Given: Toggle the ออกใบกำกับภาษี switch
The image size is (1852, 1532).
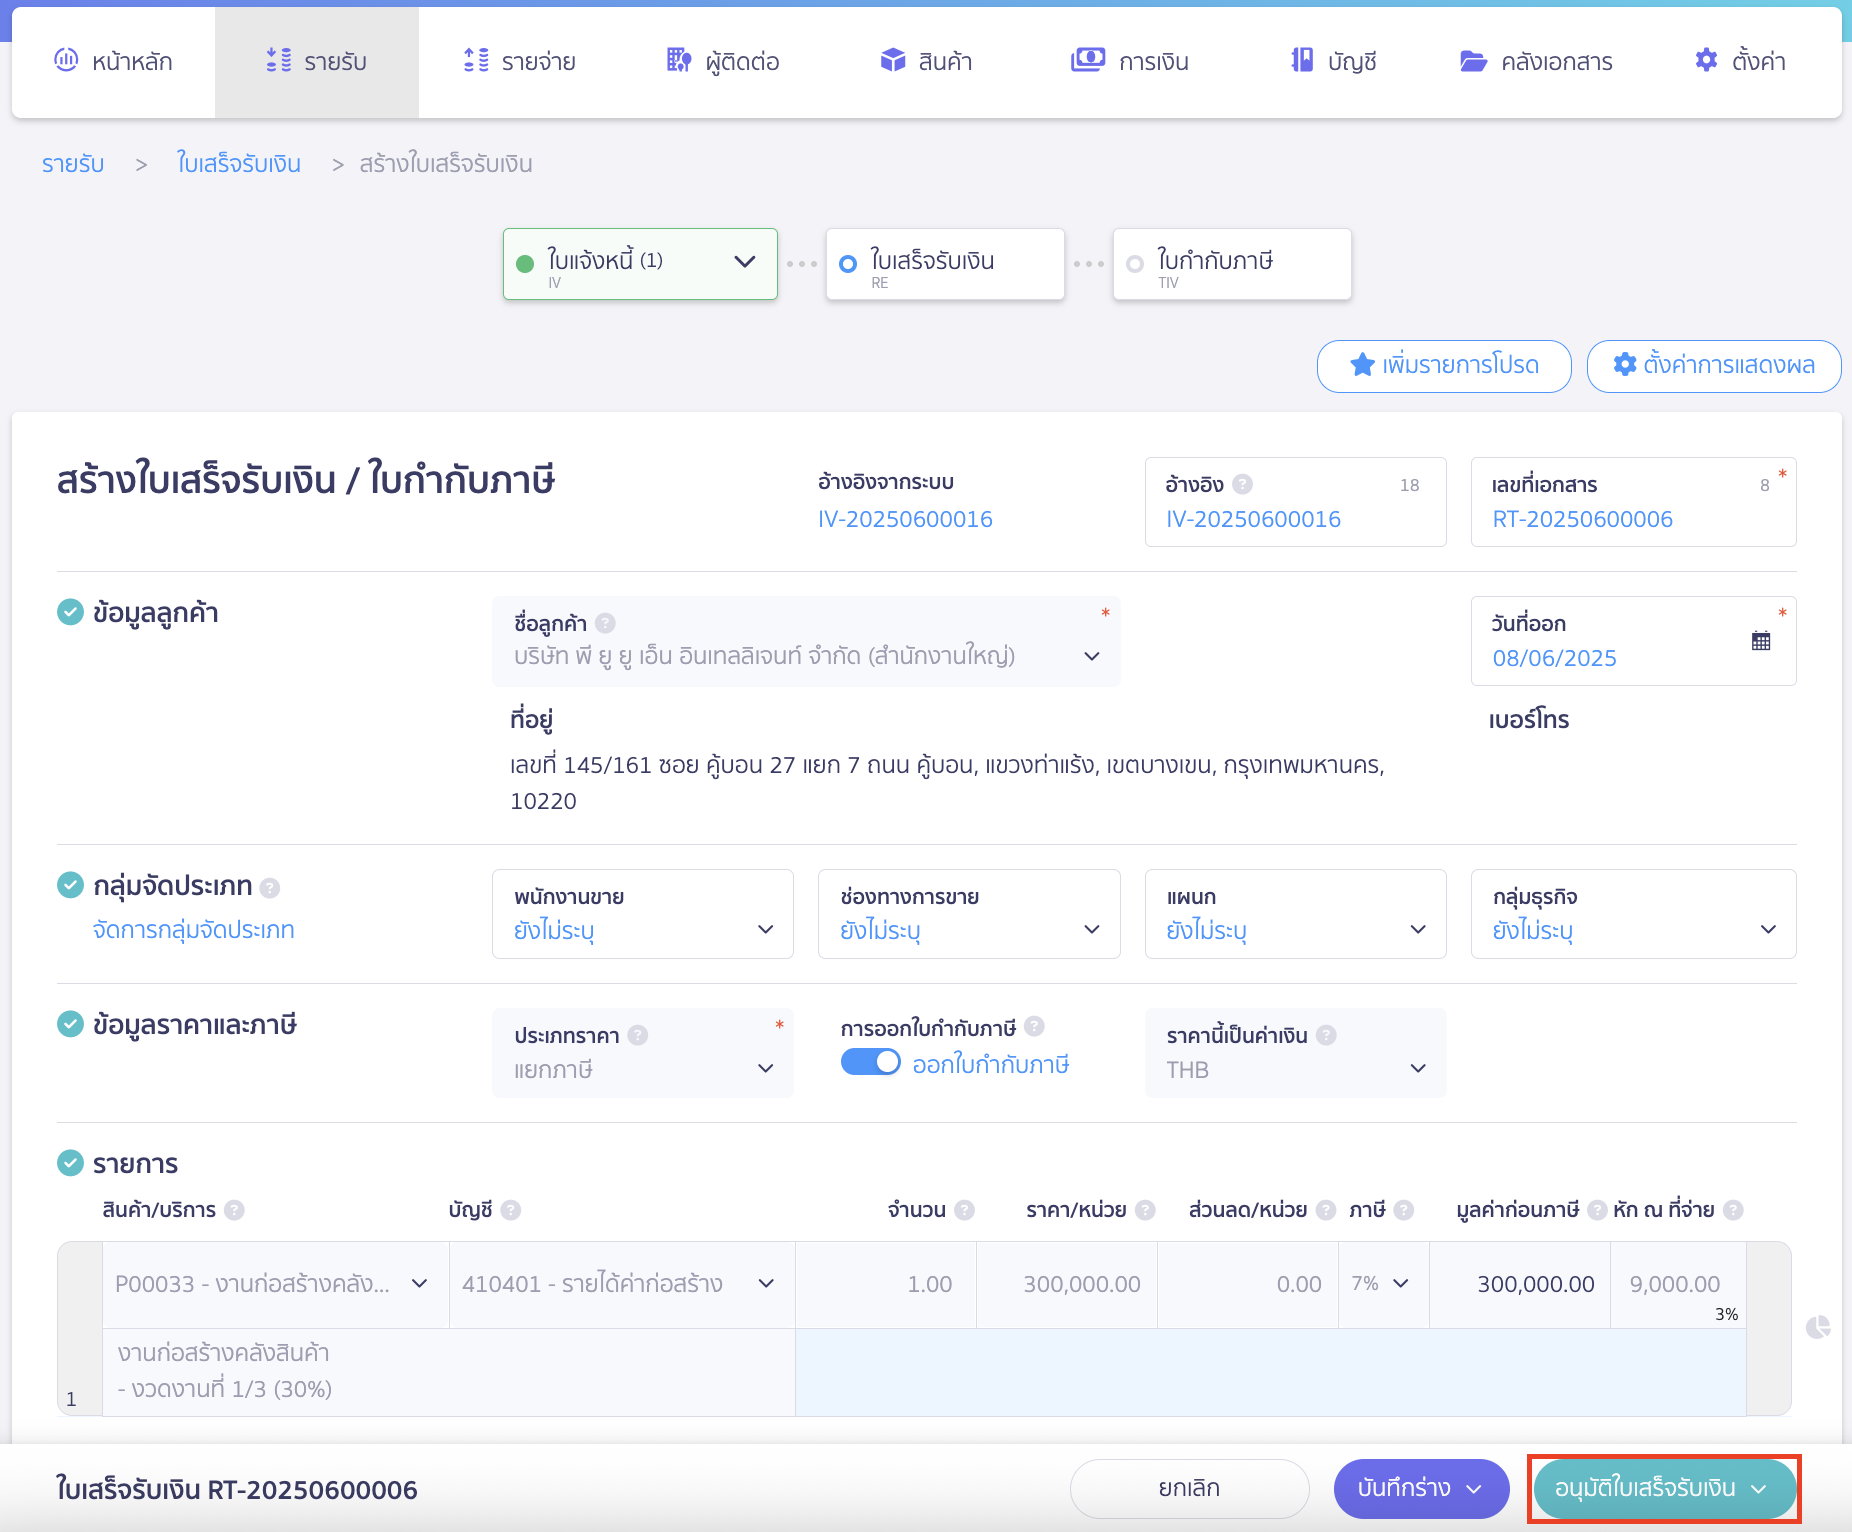Looking at the screenshot, I should 870,1062.
